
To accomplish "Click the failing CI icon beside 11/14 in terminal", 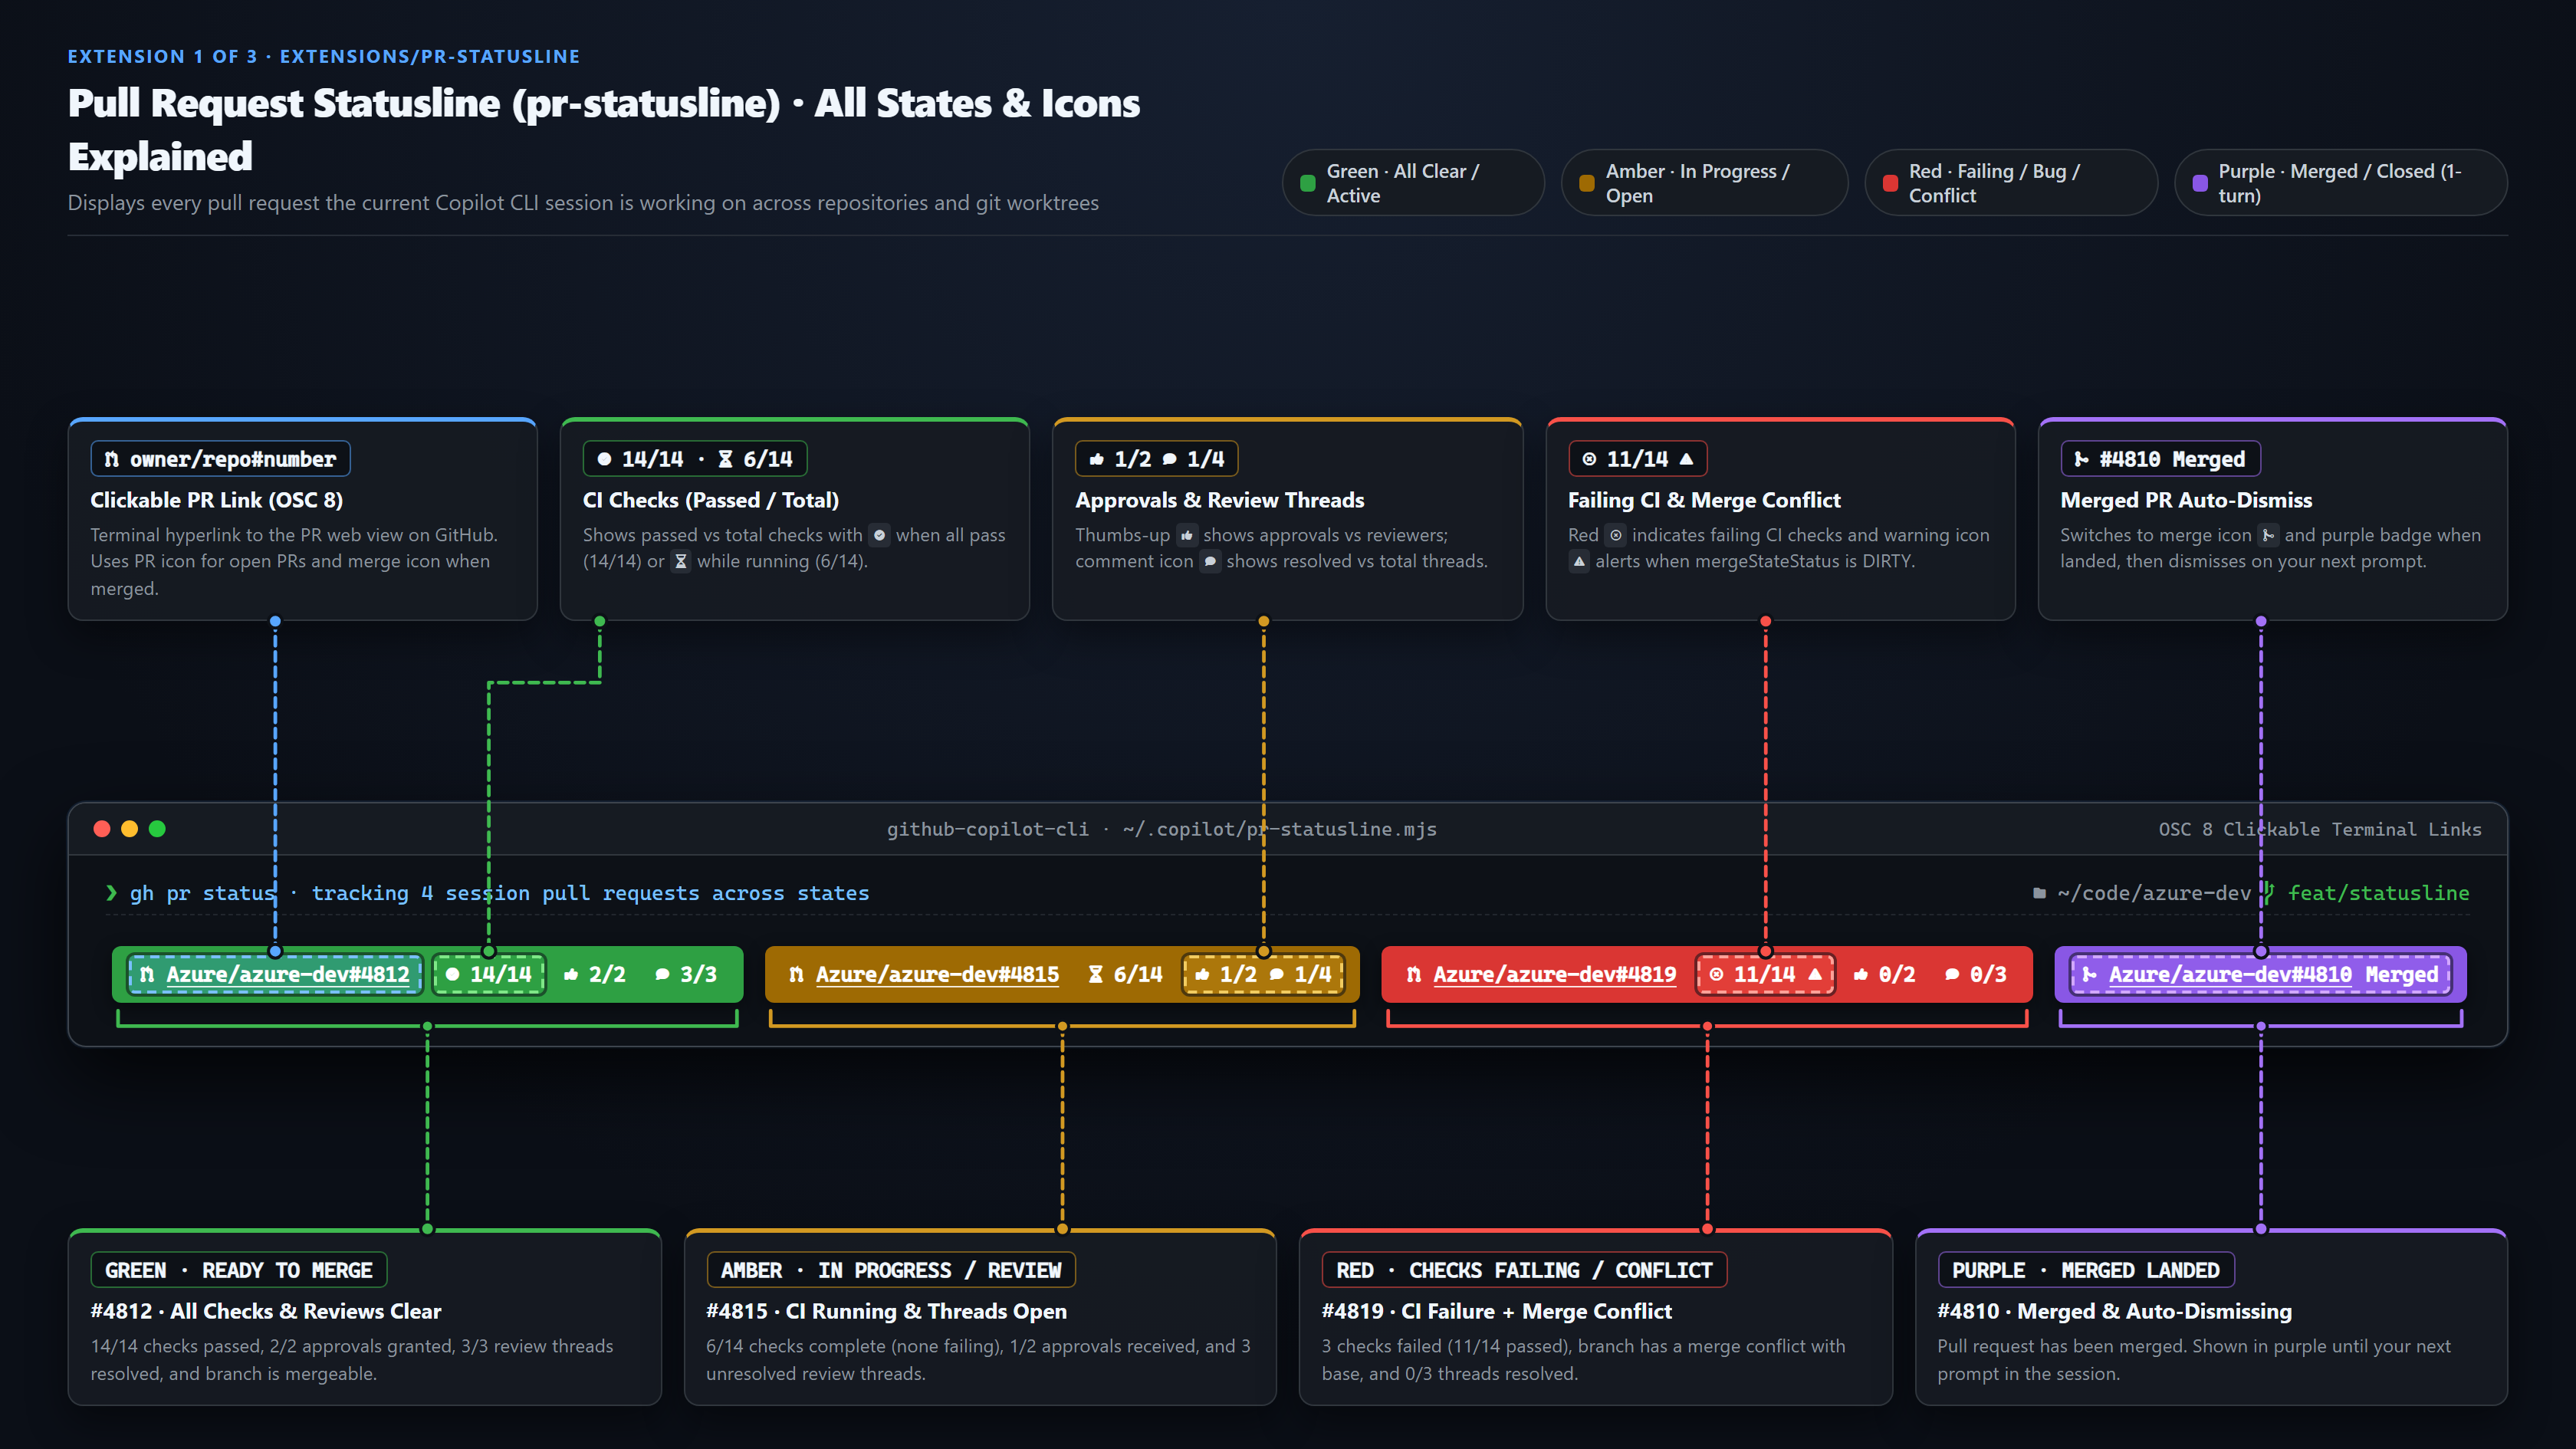I will pyautogui.click(x=1716, y=974).
